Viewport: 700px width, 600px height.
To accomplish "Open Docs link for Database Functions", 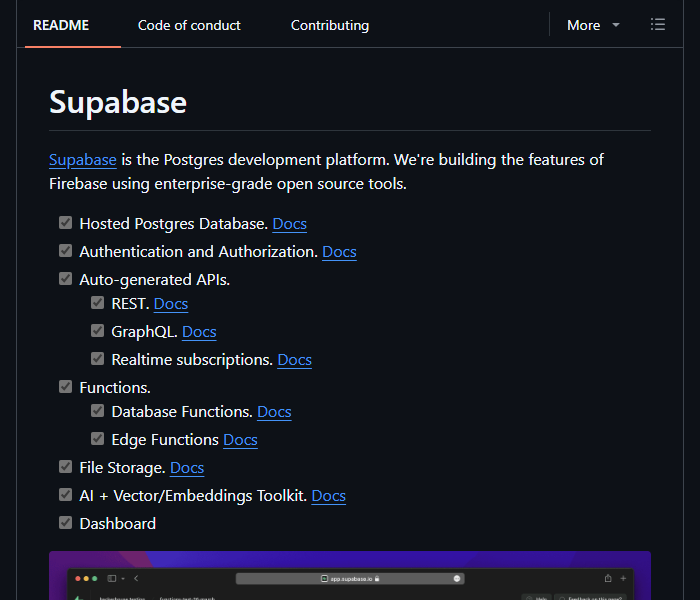I will pos(274,412).
